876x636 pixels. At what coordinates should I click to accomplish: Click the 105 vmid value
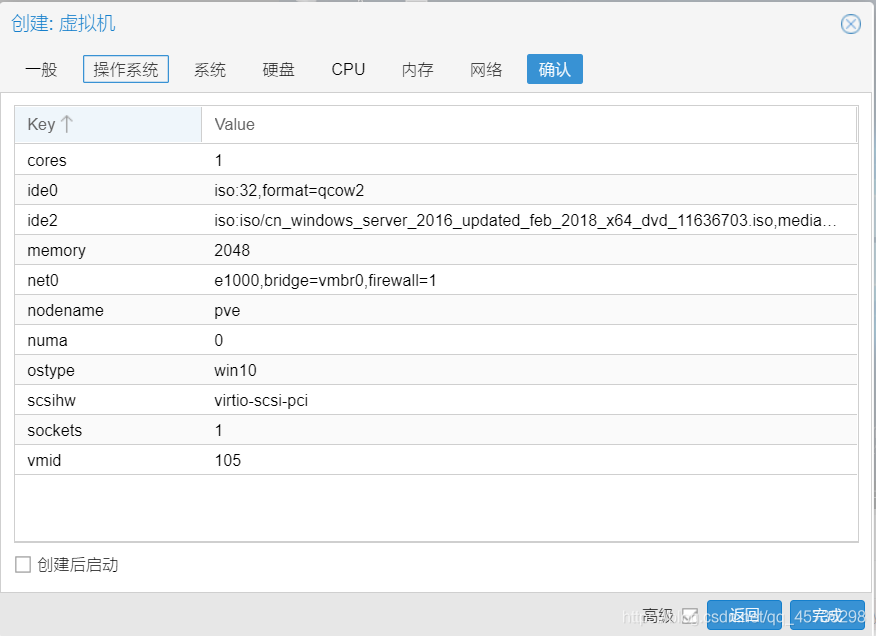coord(227,461)
